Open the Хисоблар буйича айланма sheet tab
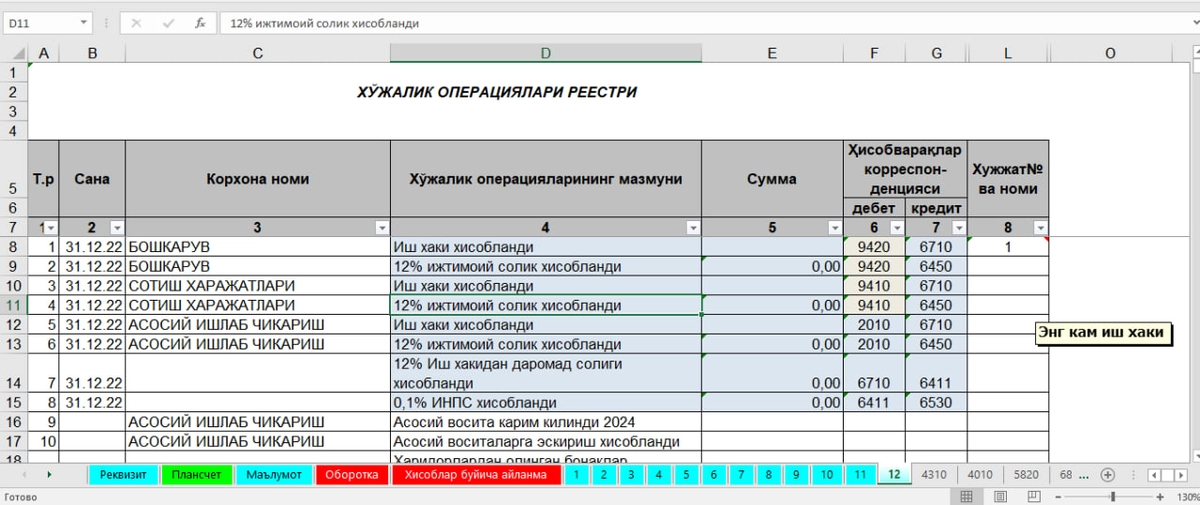Screen dimensions: 1200x505 pos(477,474)
